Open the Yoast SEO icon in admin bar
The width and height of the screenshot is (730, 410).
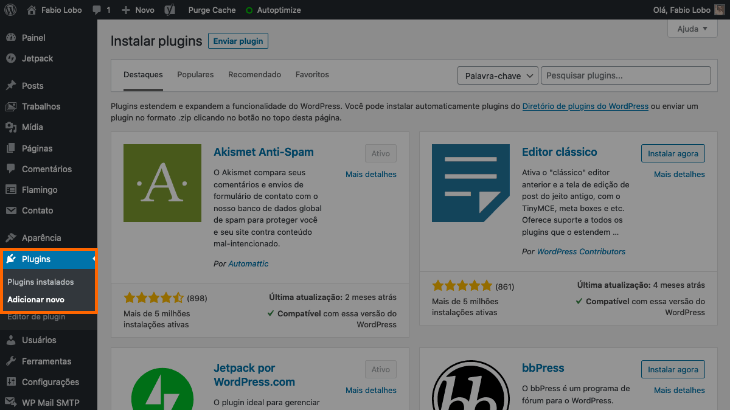tap(170, 10)
